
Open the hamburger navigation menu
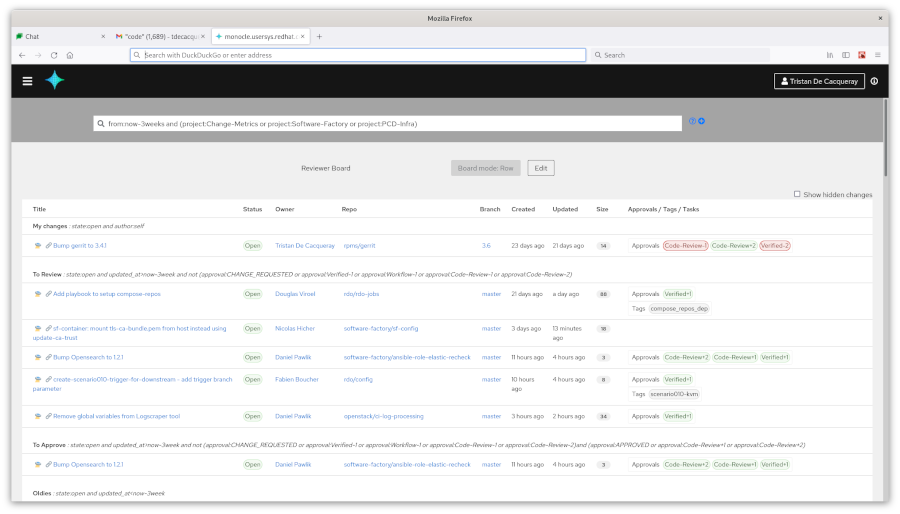pyautogui.click(x=27, y=81)
